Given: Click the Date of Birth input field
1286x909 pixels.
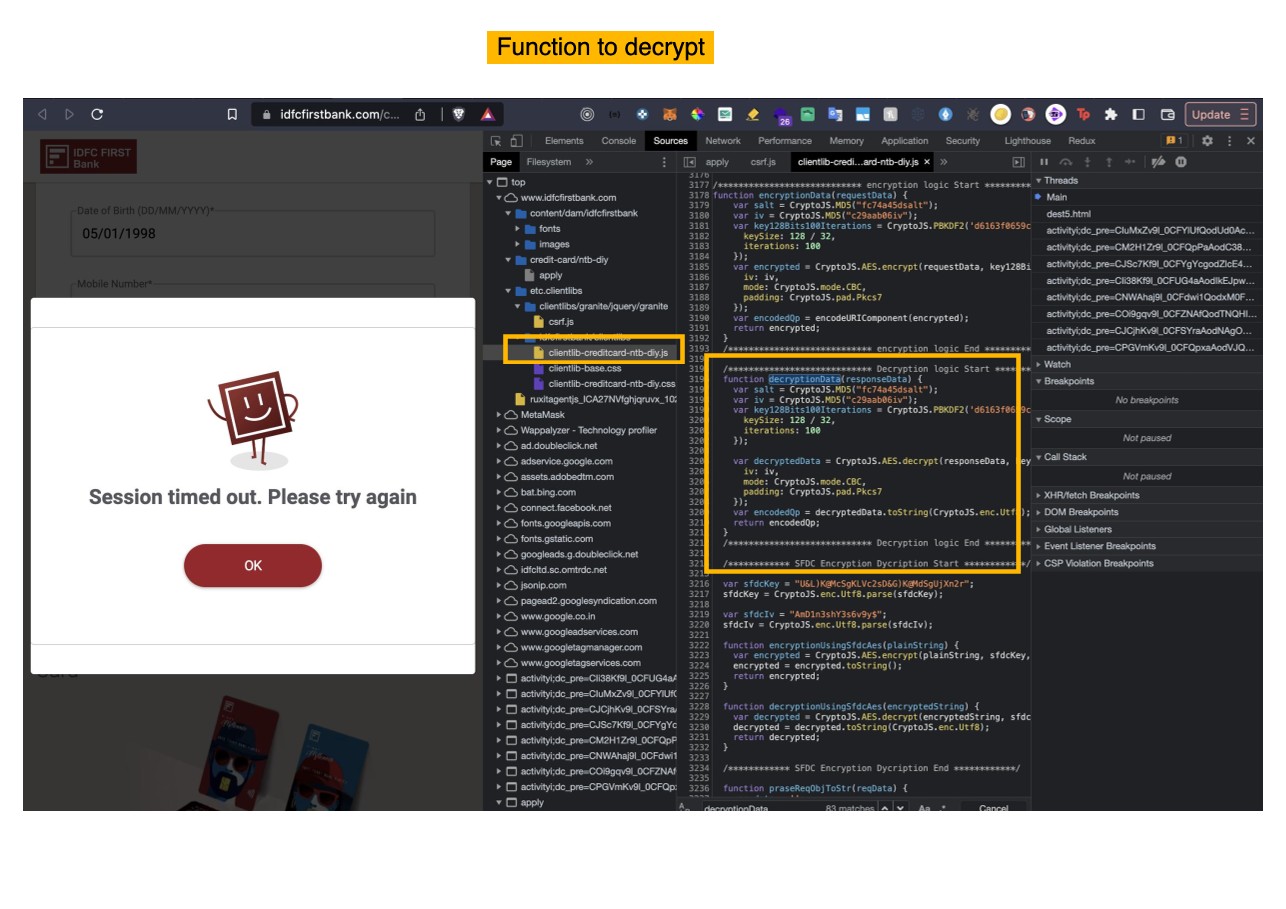Looking at the screenshot, I should click(x=253, y=234).
